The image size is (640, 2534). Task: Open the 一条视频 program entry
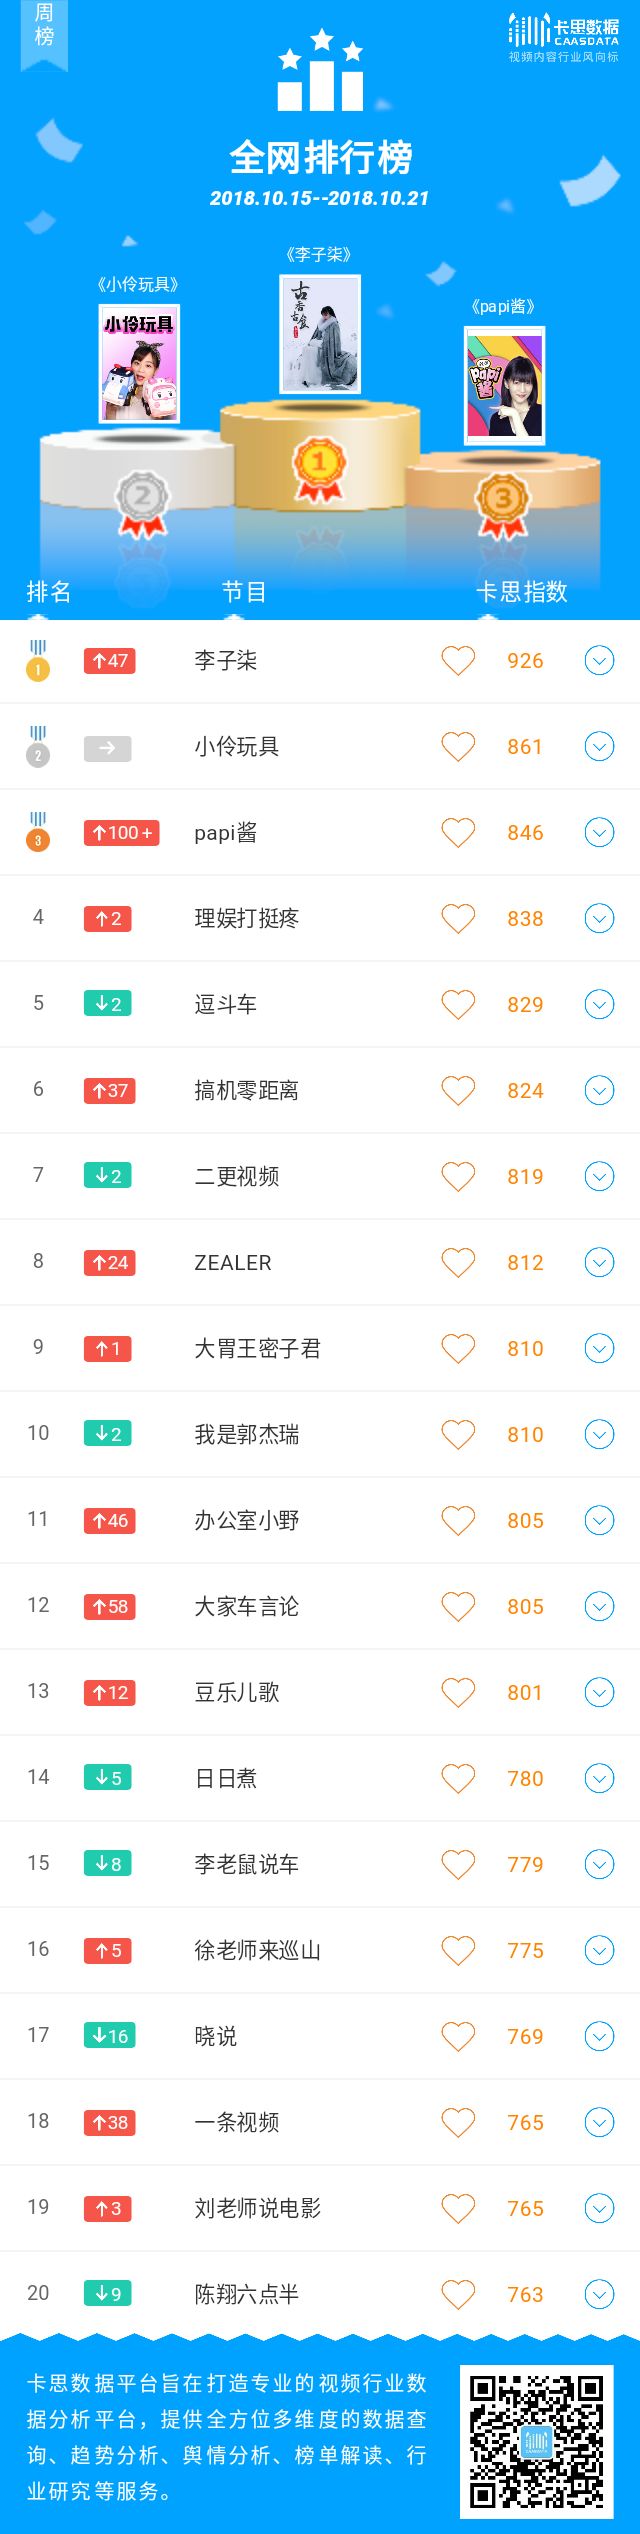tap(237, 2123)
